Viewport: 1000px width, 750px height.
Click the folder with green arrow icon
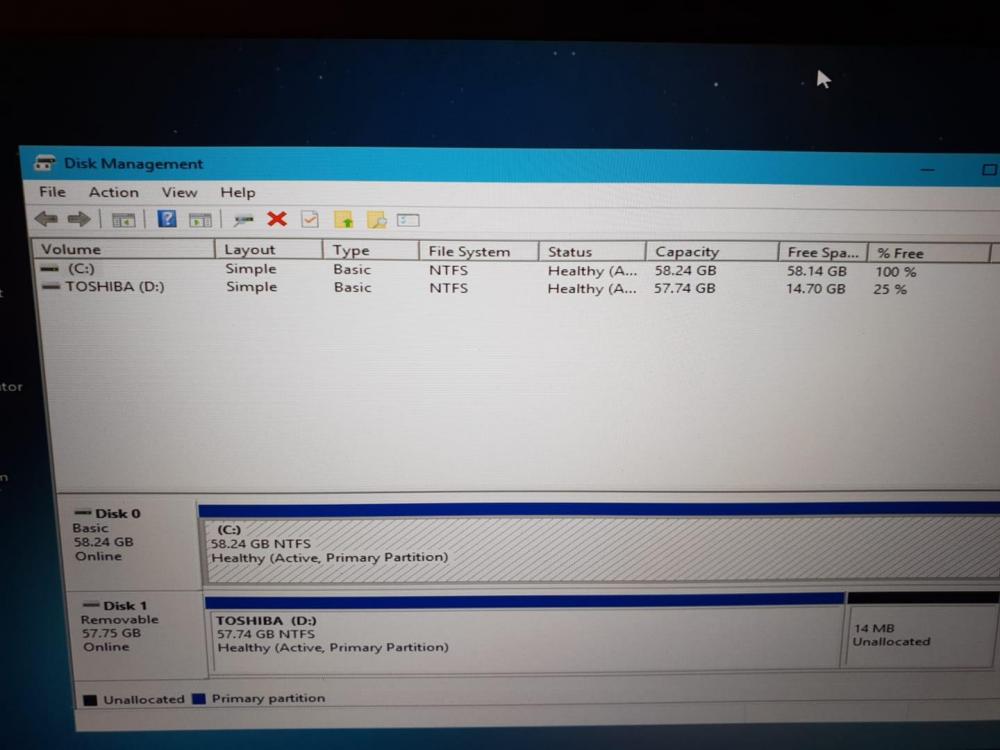344,220
